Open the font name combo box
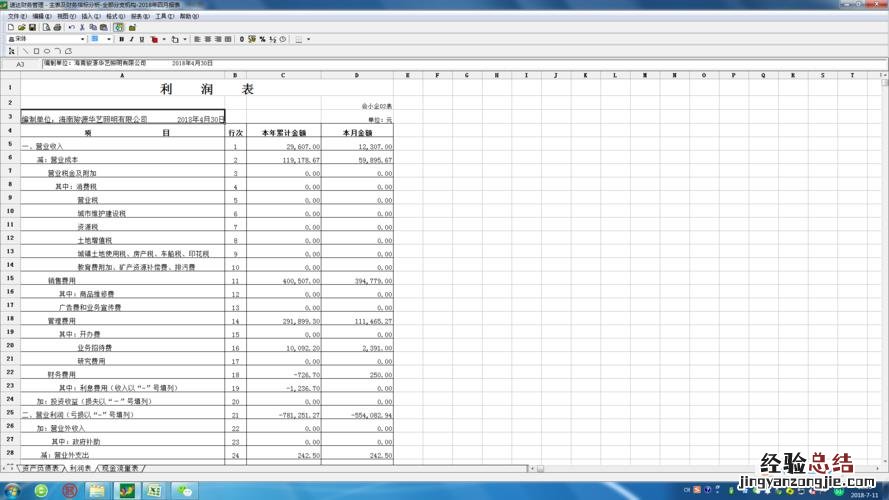 click(x=46, y=39)
